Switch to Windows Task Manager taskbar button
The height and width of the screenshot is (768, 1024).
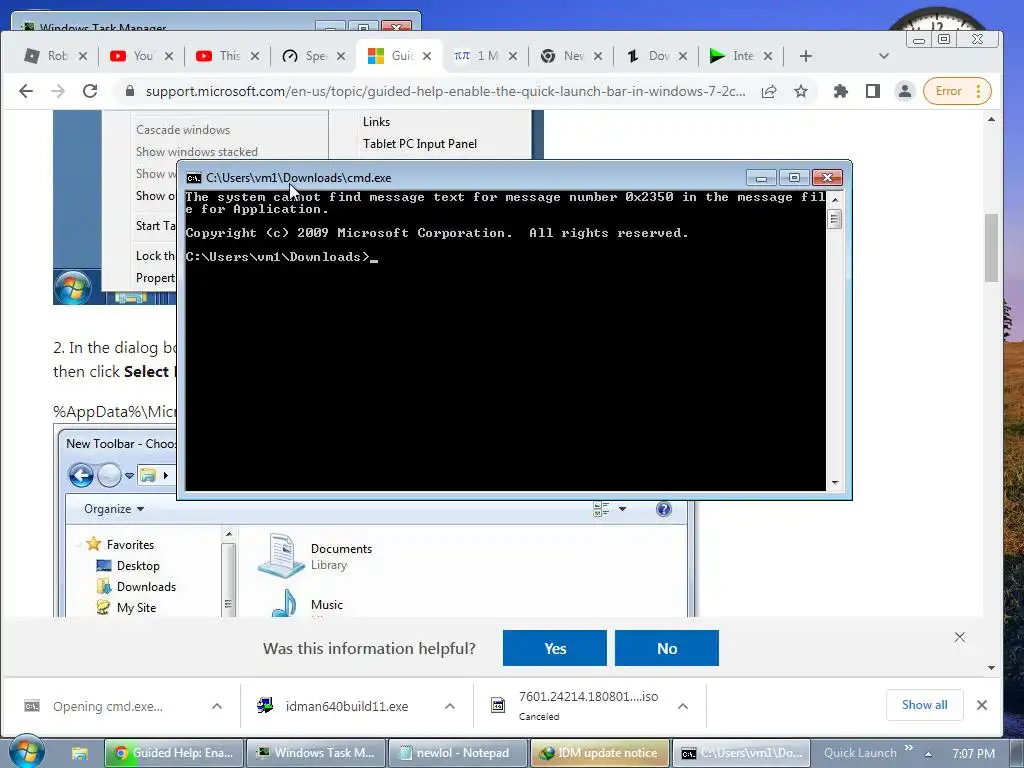pos(316,753)
